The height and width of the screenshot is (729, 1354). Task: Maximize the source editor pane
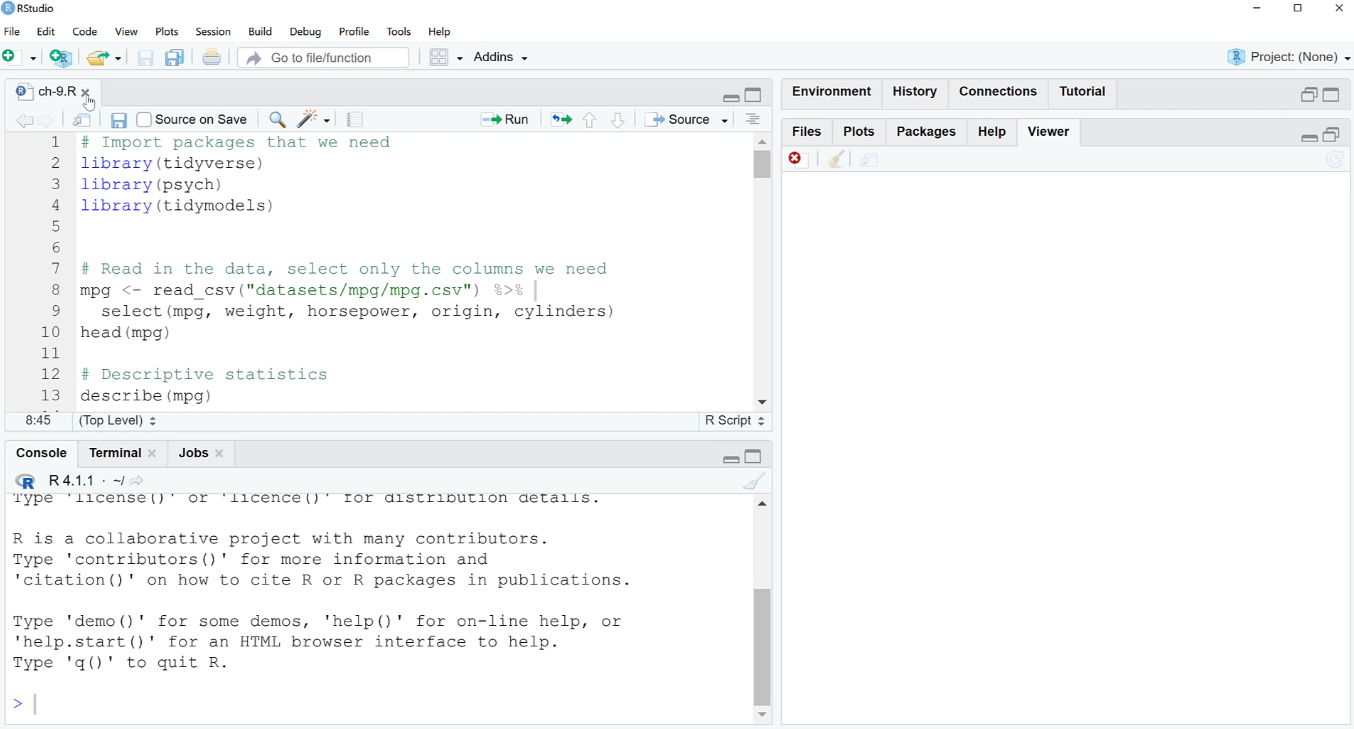point(754,95)
